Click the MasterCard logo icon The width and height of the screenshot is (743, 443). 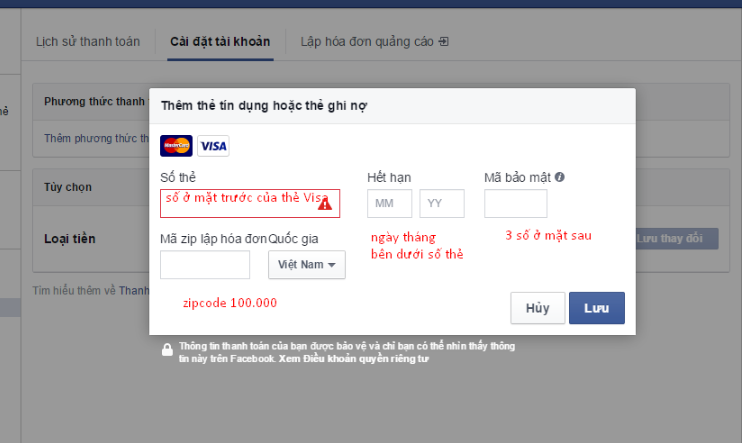click(176, 145)
